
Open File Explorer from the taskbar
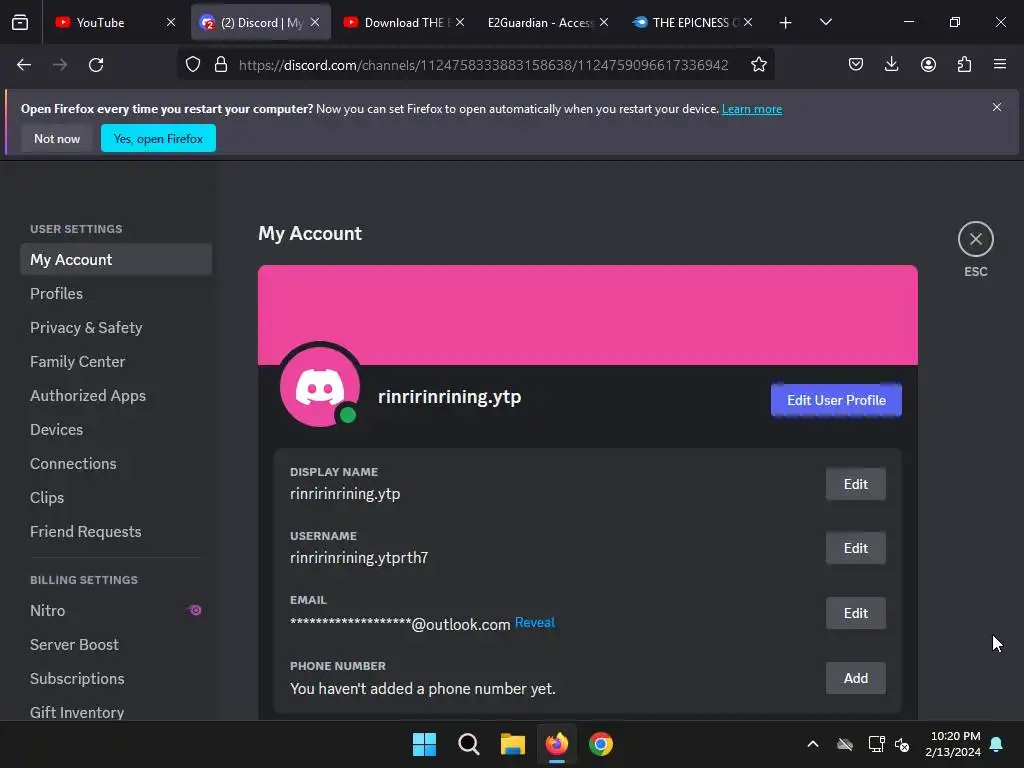click(513, 744)
